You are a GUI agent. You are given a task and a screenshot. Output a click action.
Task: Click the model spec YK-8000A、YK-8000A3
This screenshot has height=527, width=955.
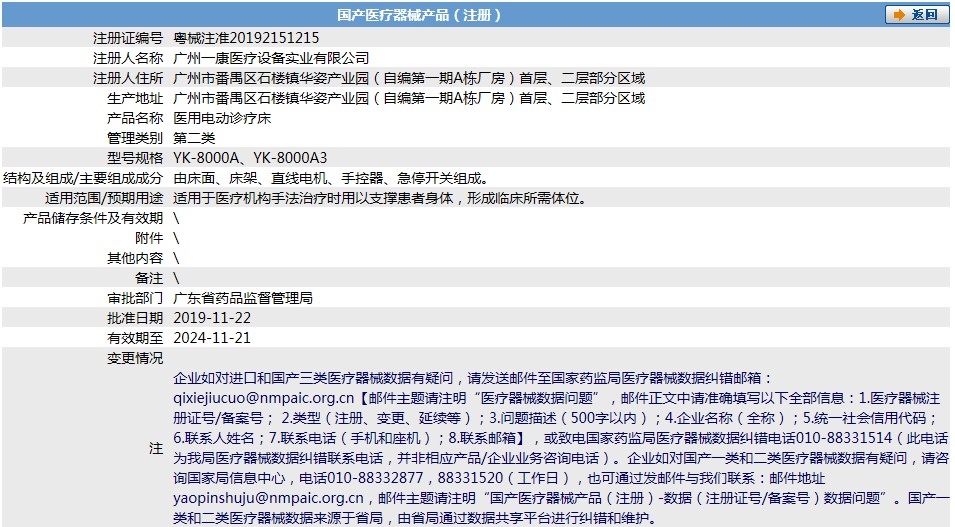coord(250,158)
